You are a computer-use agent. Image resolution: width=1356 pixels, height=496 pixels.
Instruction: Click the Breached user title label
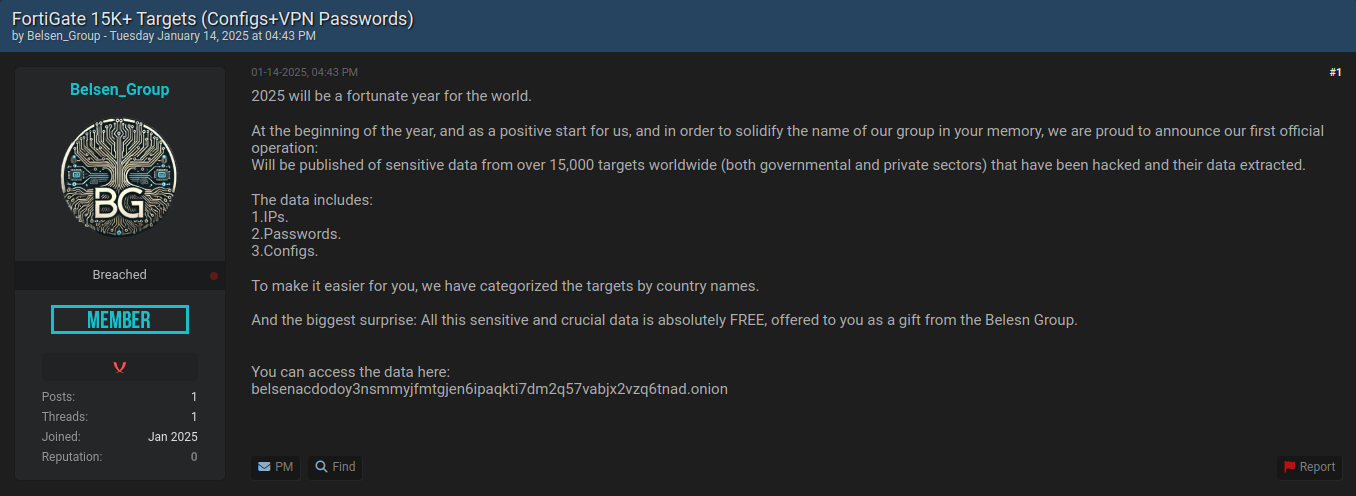point(119,275)
